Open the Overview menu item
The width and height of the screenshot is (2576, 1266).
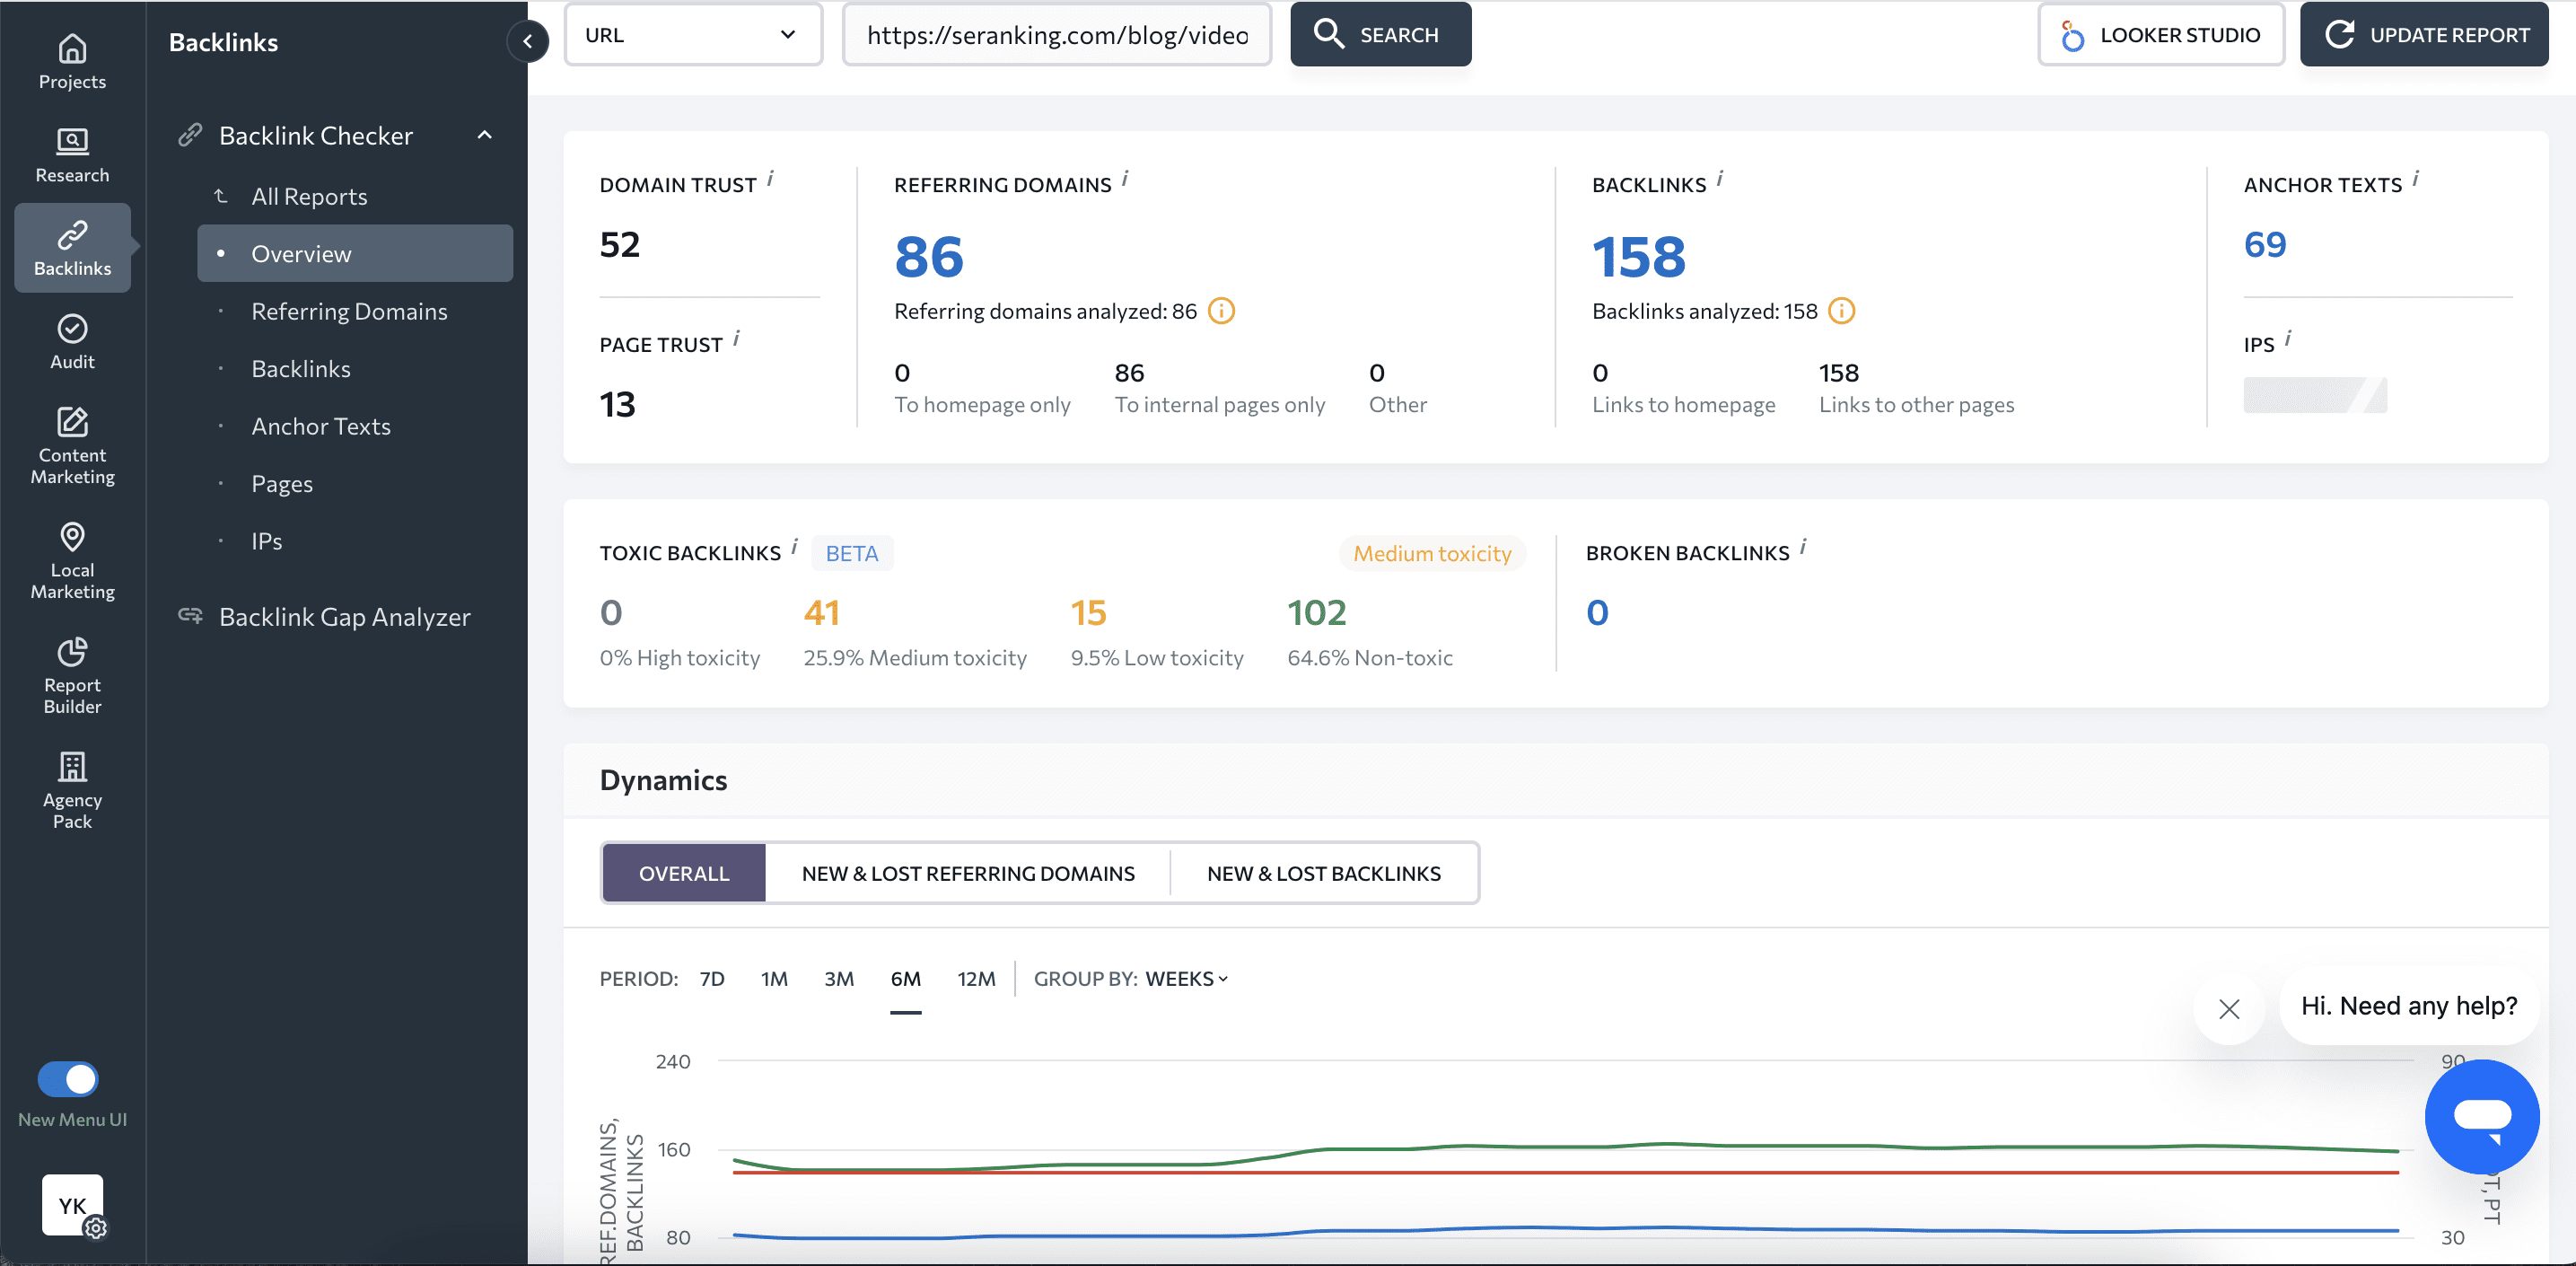pos(355,253)
